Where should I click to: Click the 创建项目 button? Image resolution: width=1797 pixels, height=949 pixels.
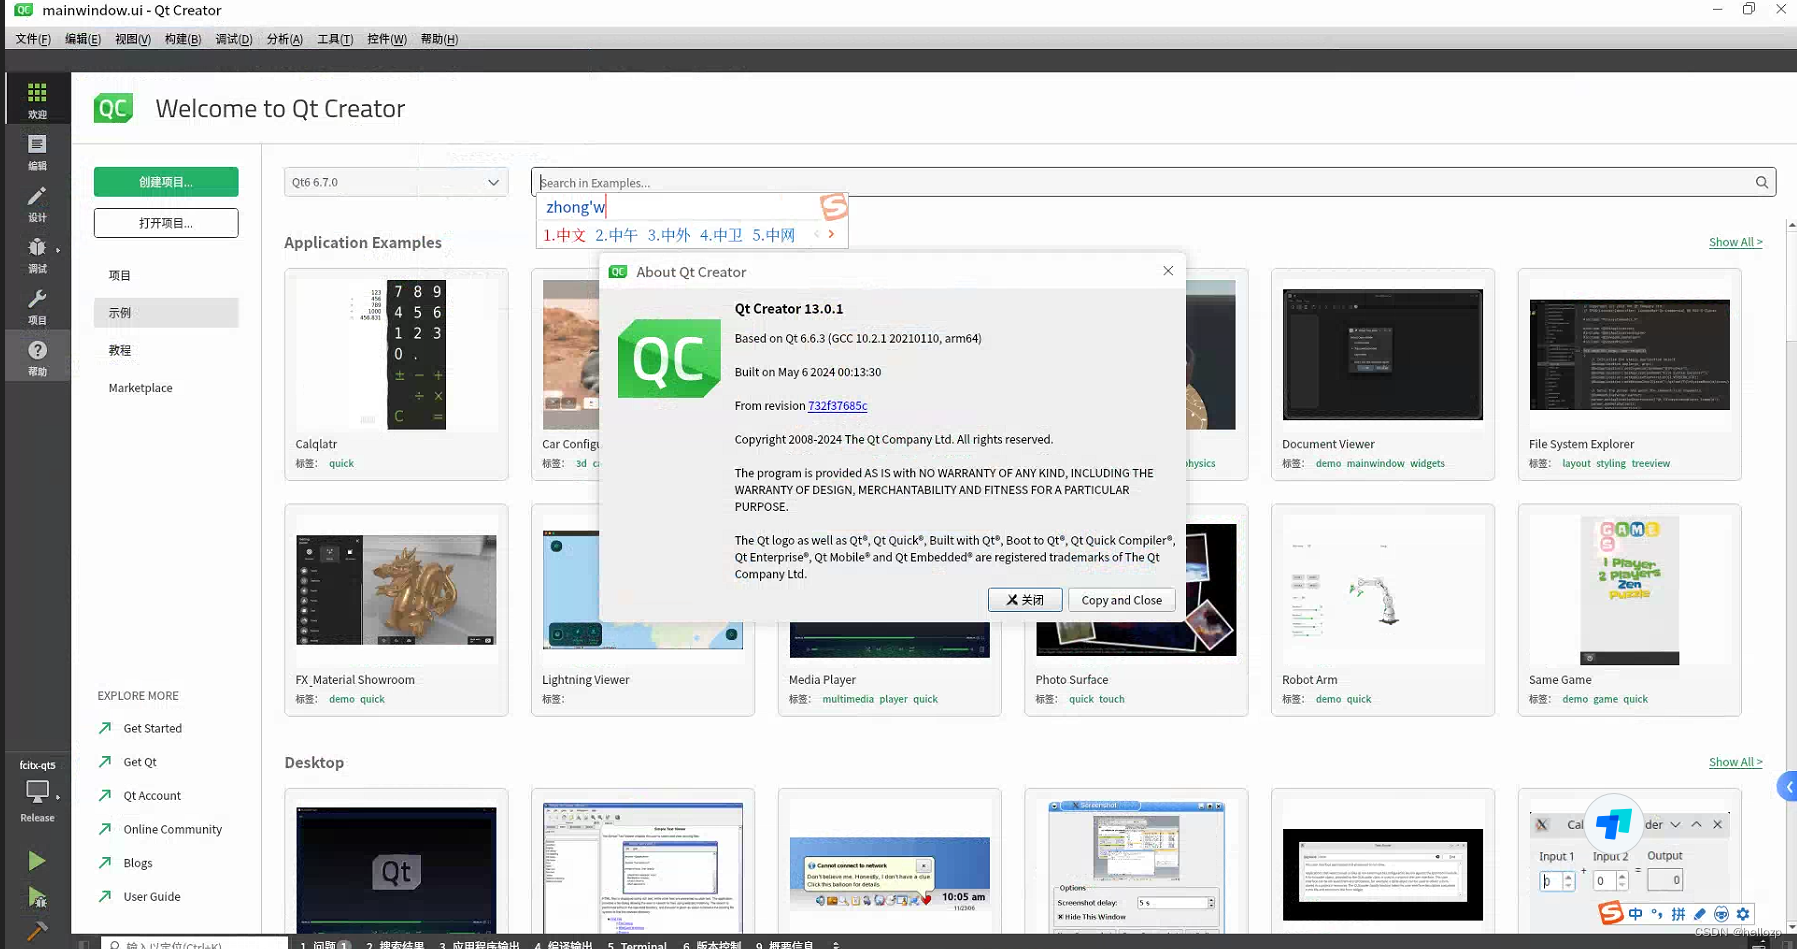pos(166,182)
